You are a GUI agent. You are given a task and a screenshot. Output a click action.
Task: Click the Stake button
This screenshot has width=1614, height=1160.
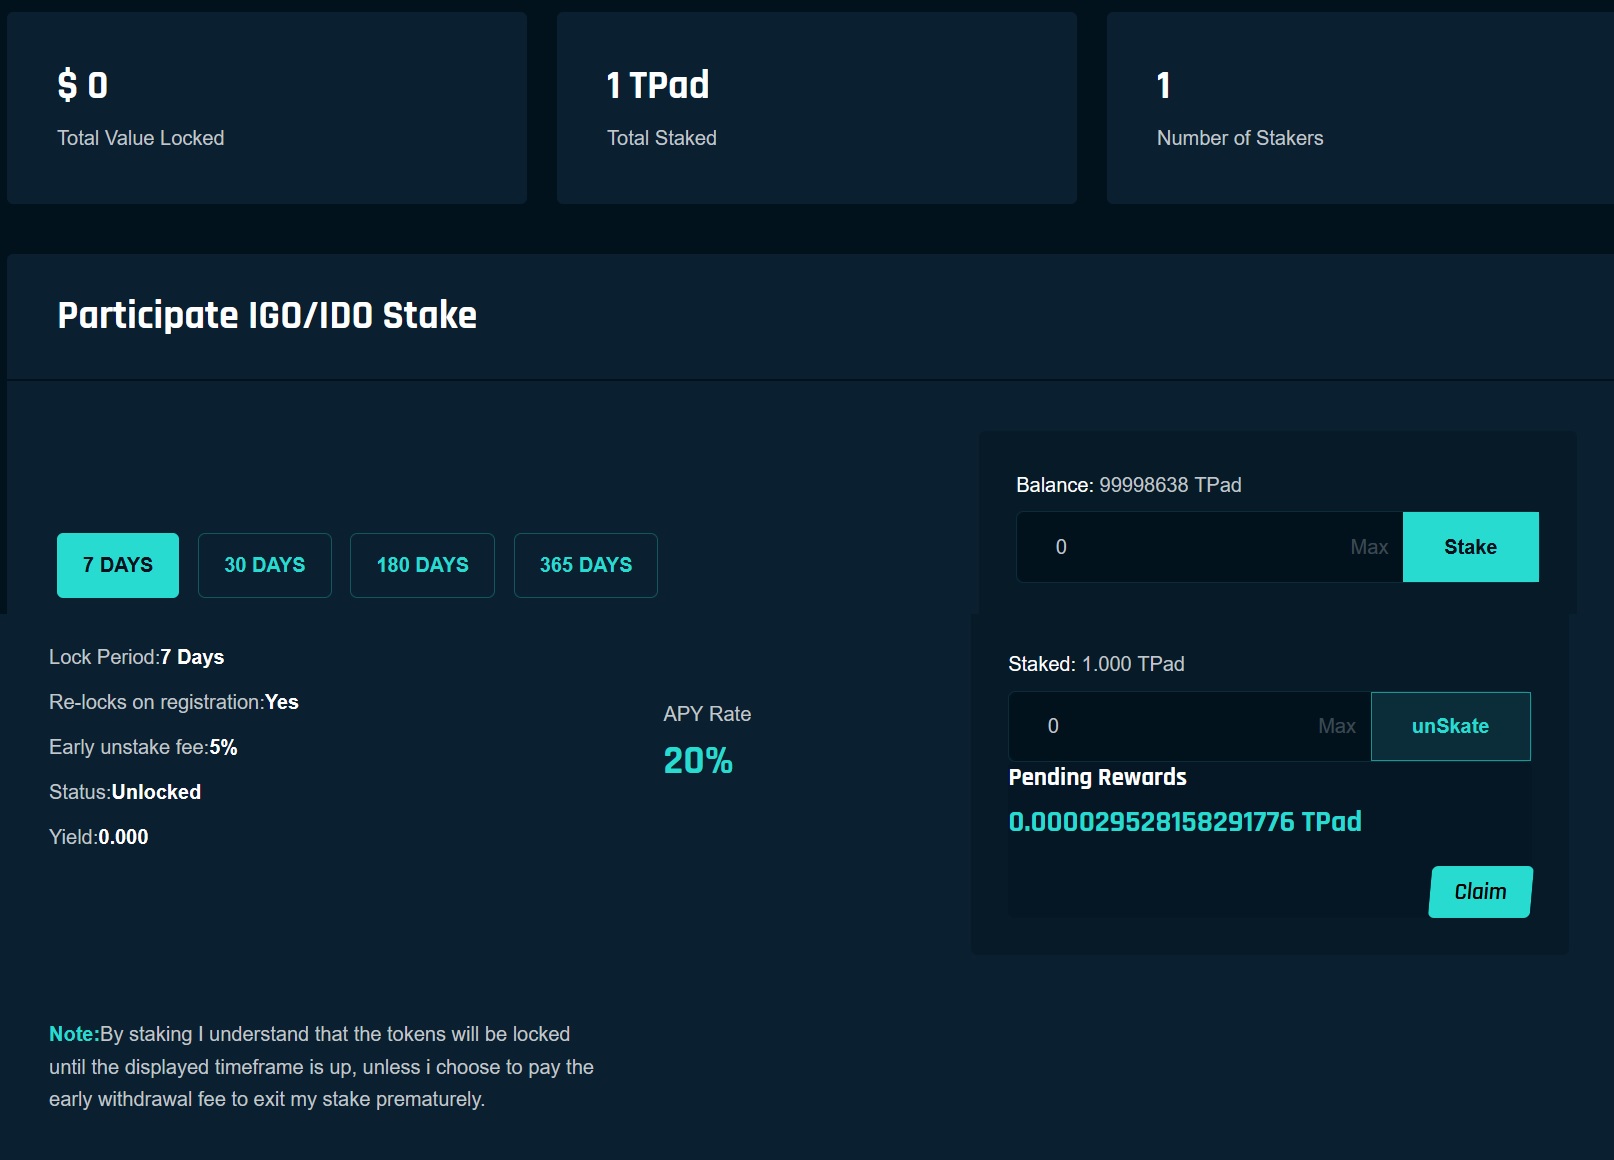(1470, 547)
